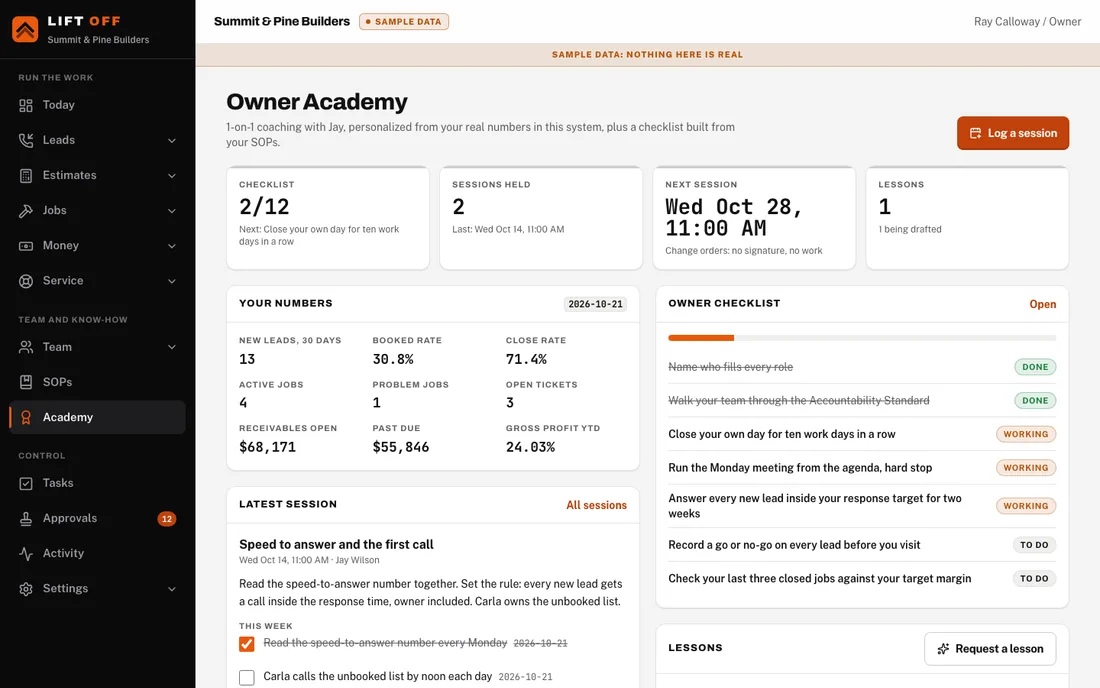This screenshot has width=1100, height=688.
Task: Click the Tasks checkmark icon
Action: 26,483
